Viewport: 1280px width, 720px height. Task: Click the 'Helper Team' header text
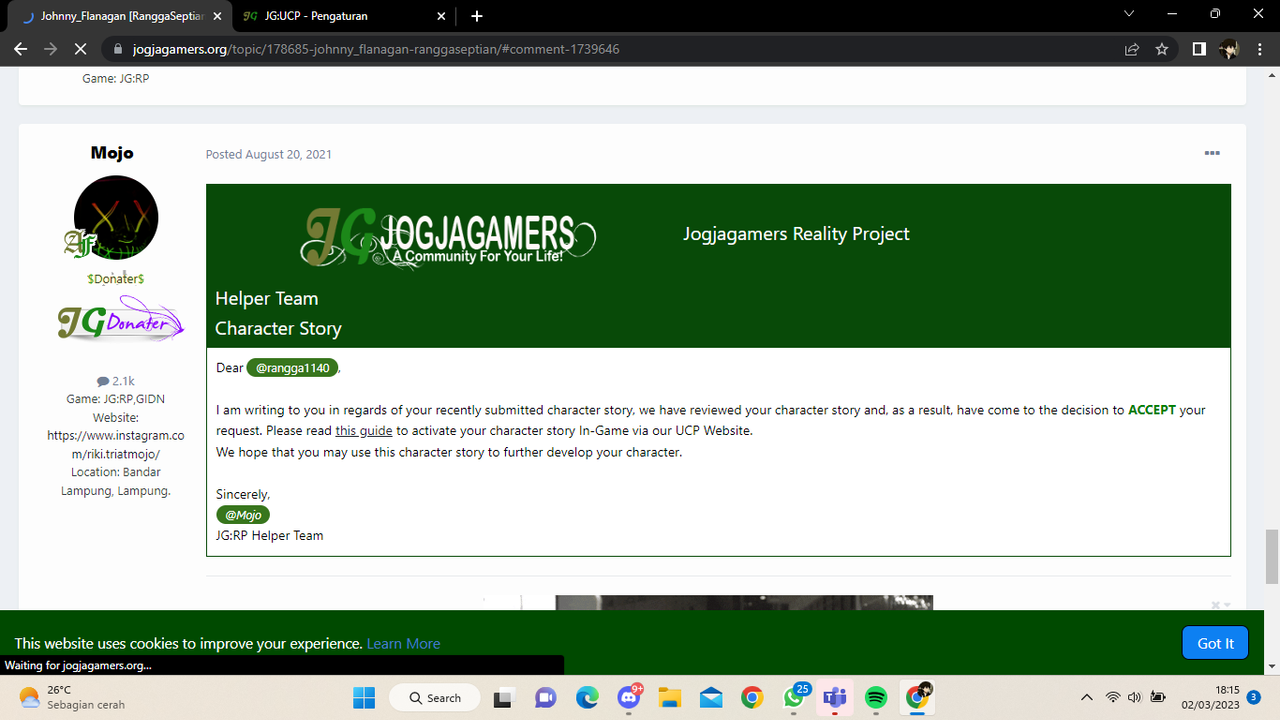pyautogui.click(x=266, y=298)
